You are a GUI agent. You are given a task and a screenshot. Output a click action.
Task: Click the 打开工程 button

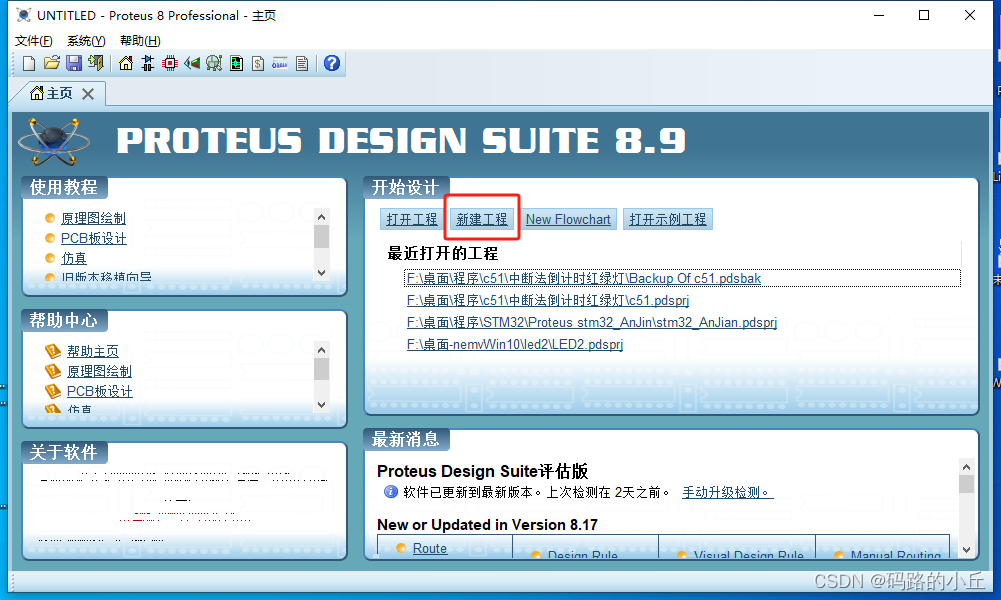pyautogui.click(x=412, y=219)
